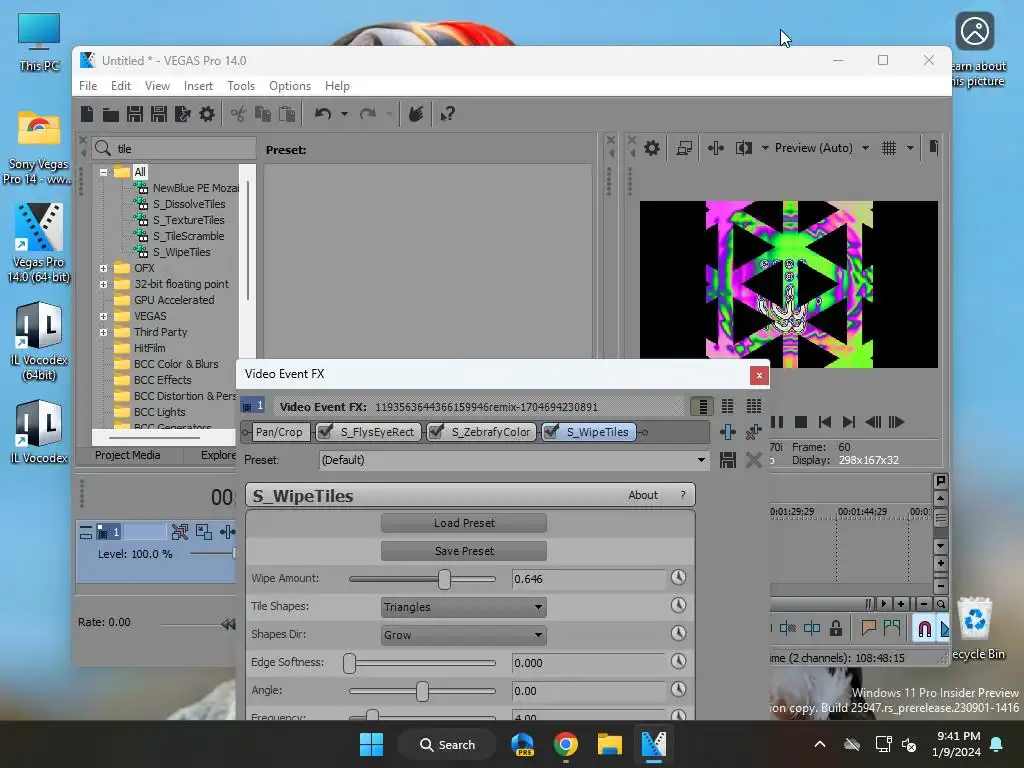Create a new project from the toolbar

coord(87,114)
